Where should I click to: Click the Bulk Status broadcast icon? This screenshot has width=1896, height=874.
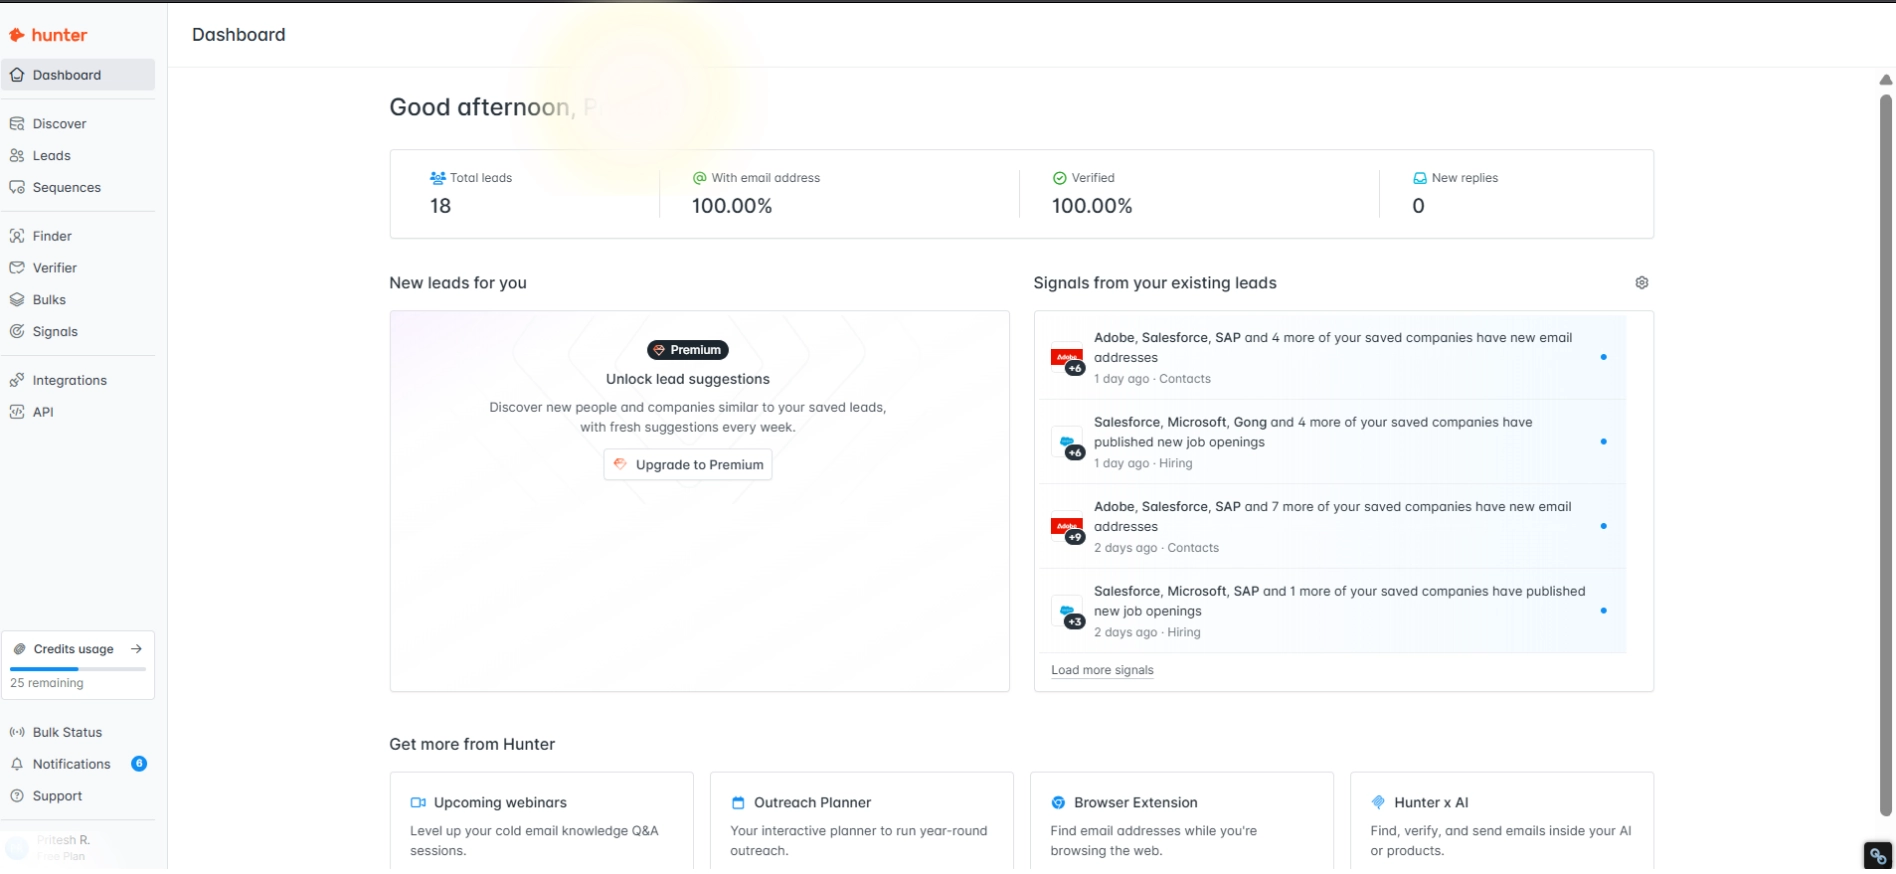pyautogui.click(x=17, y=732)
